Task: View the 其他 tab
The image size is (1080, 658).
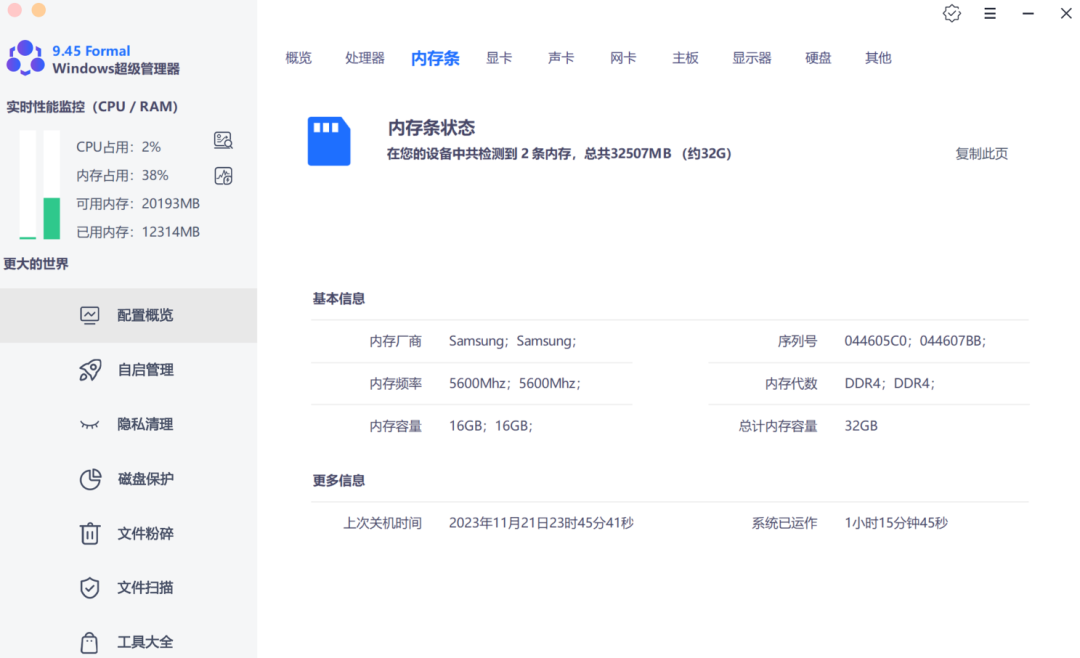Action: [877, 57]
